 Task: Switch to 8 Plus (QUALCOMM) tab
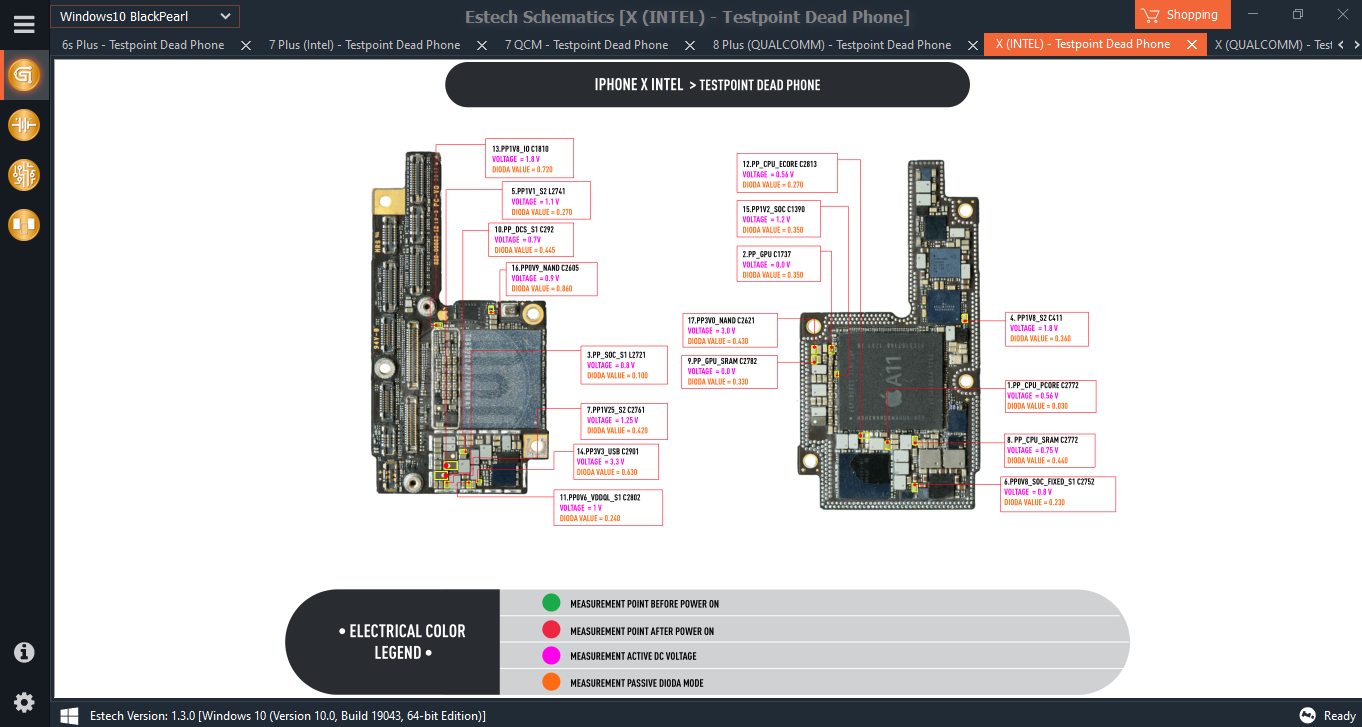(832, 45)
